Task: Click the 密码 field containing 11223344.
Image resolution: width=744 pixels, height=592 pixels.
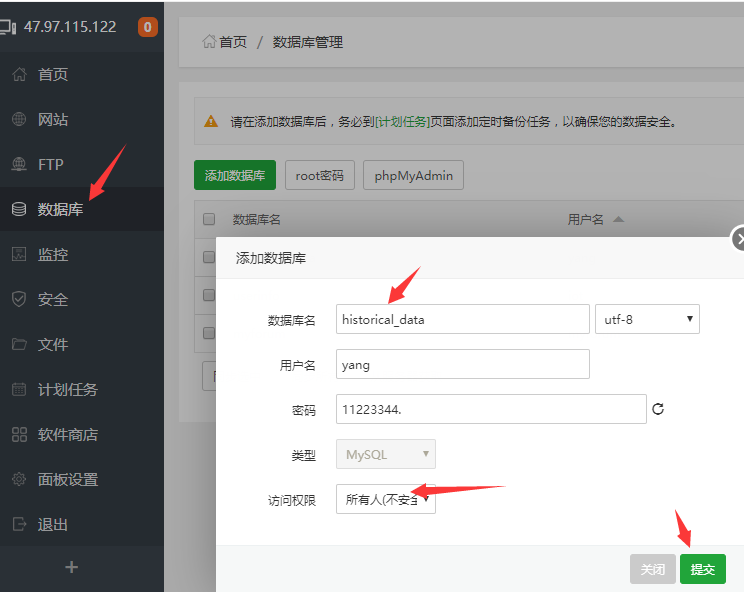Action: 491,409
